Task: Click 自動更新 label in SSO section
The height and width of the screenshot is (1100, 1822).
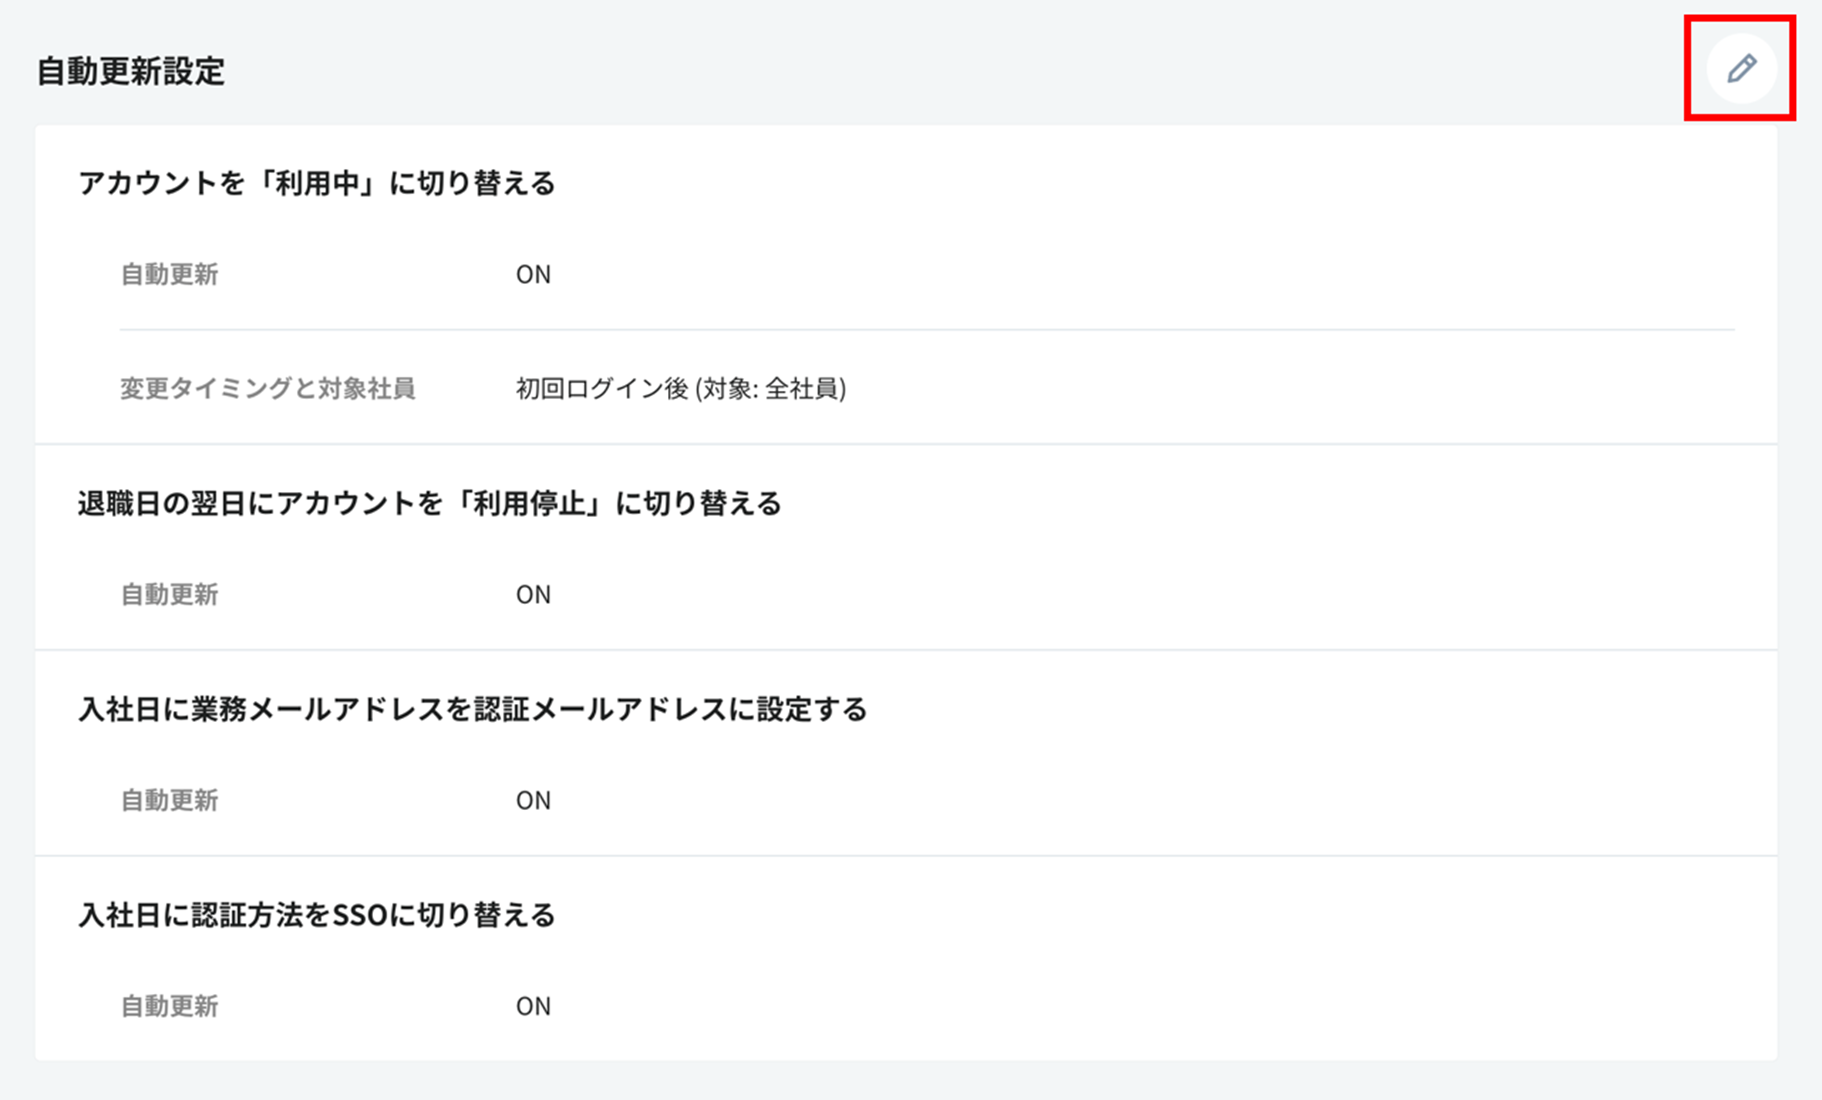Action: point(169,1006)
